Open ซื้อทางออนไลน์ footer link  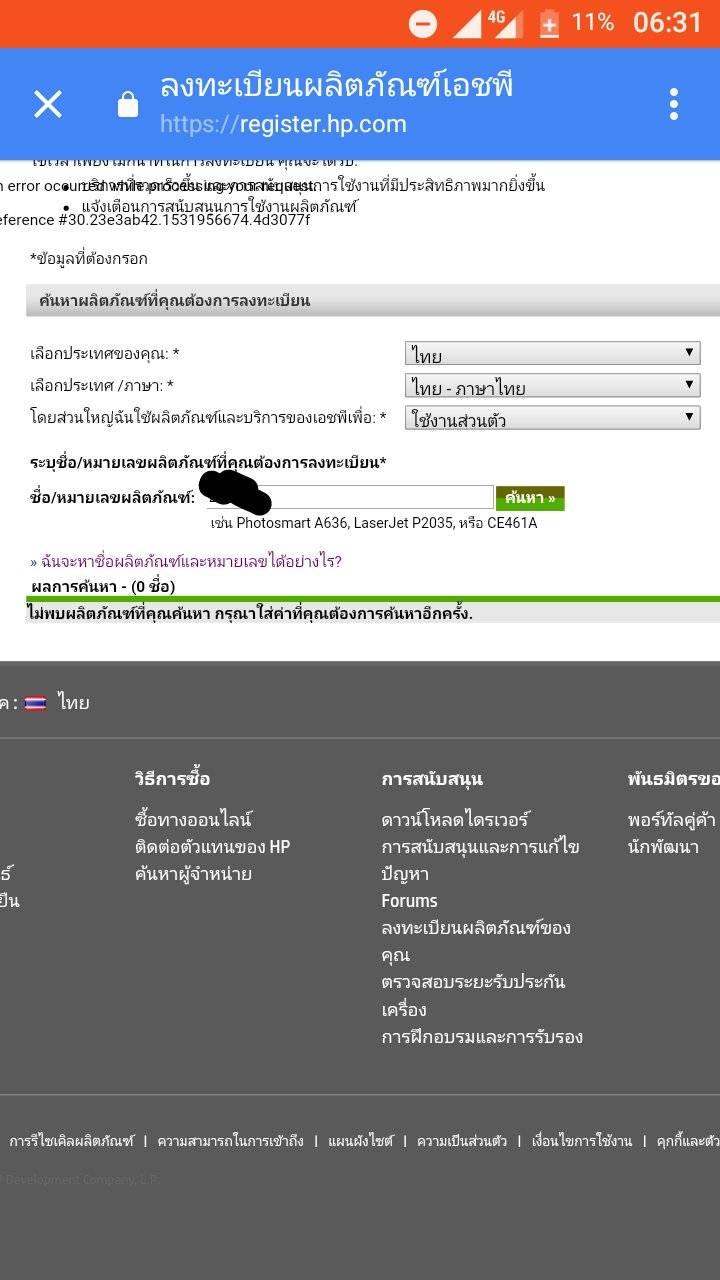coord(193,819)
